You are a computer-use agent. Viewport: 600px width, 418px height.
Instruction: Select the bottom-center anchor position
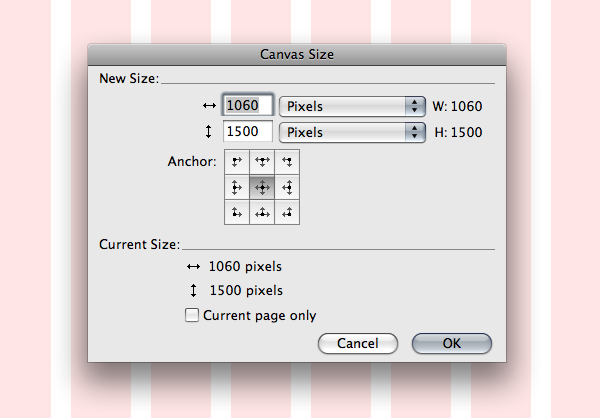(262, 212)
